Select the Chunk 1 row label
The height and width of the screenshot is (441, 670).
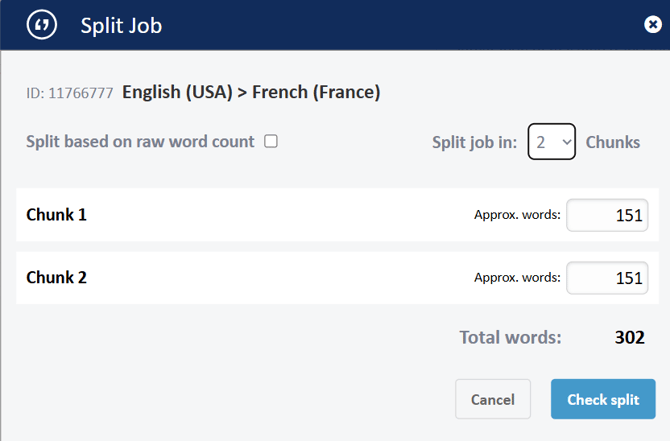pyautogui.click(x=57, y=215)
